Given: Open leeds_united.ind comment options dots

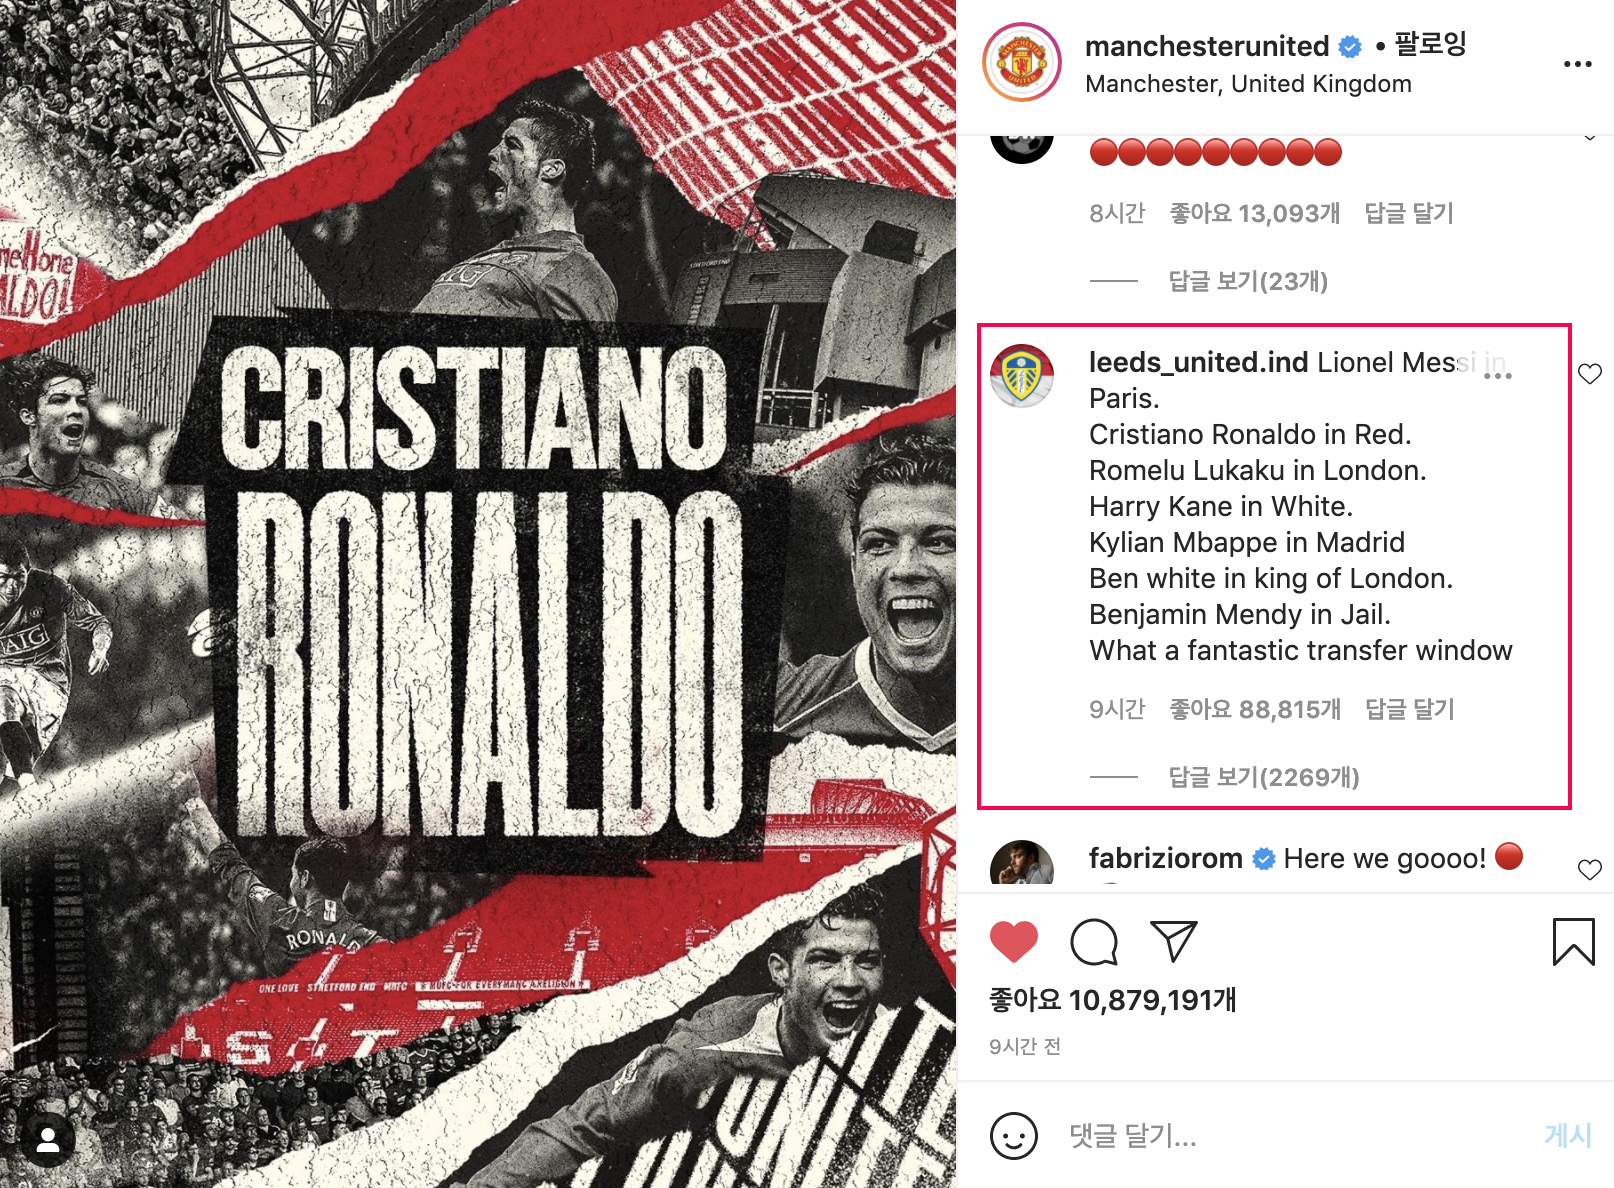Looking at the screenshot, I should [x=1497, y=375].
